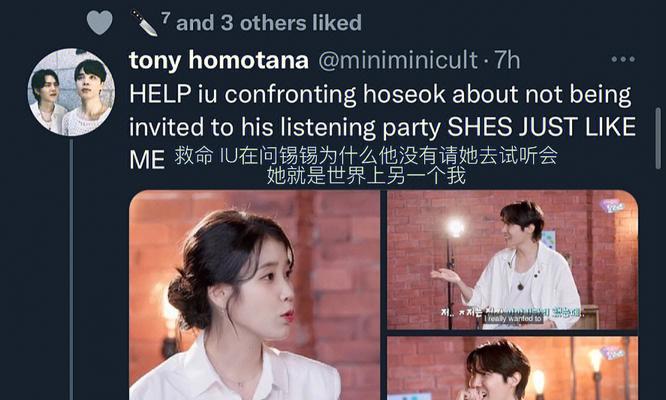This screenshot has height=400, width=666.
Task: Open the "and 3 others liked" list
Action: click(x=269, y=23)
